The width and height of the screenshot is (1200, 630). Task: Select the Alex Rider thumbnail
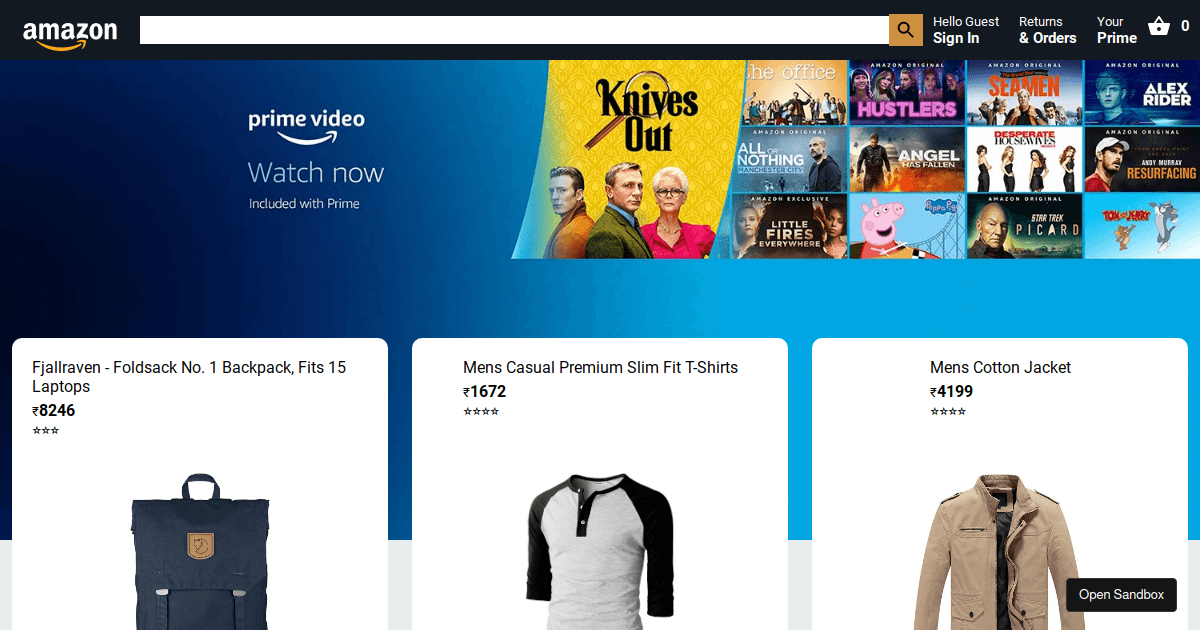tap(1142, 93)
